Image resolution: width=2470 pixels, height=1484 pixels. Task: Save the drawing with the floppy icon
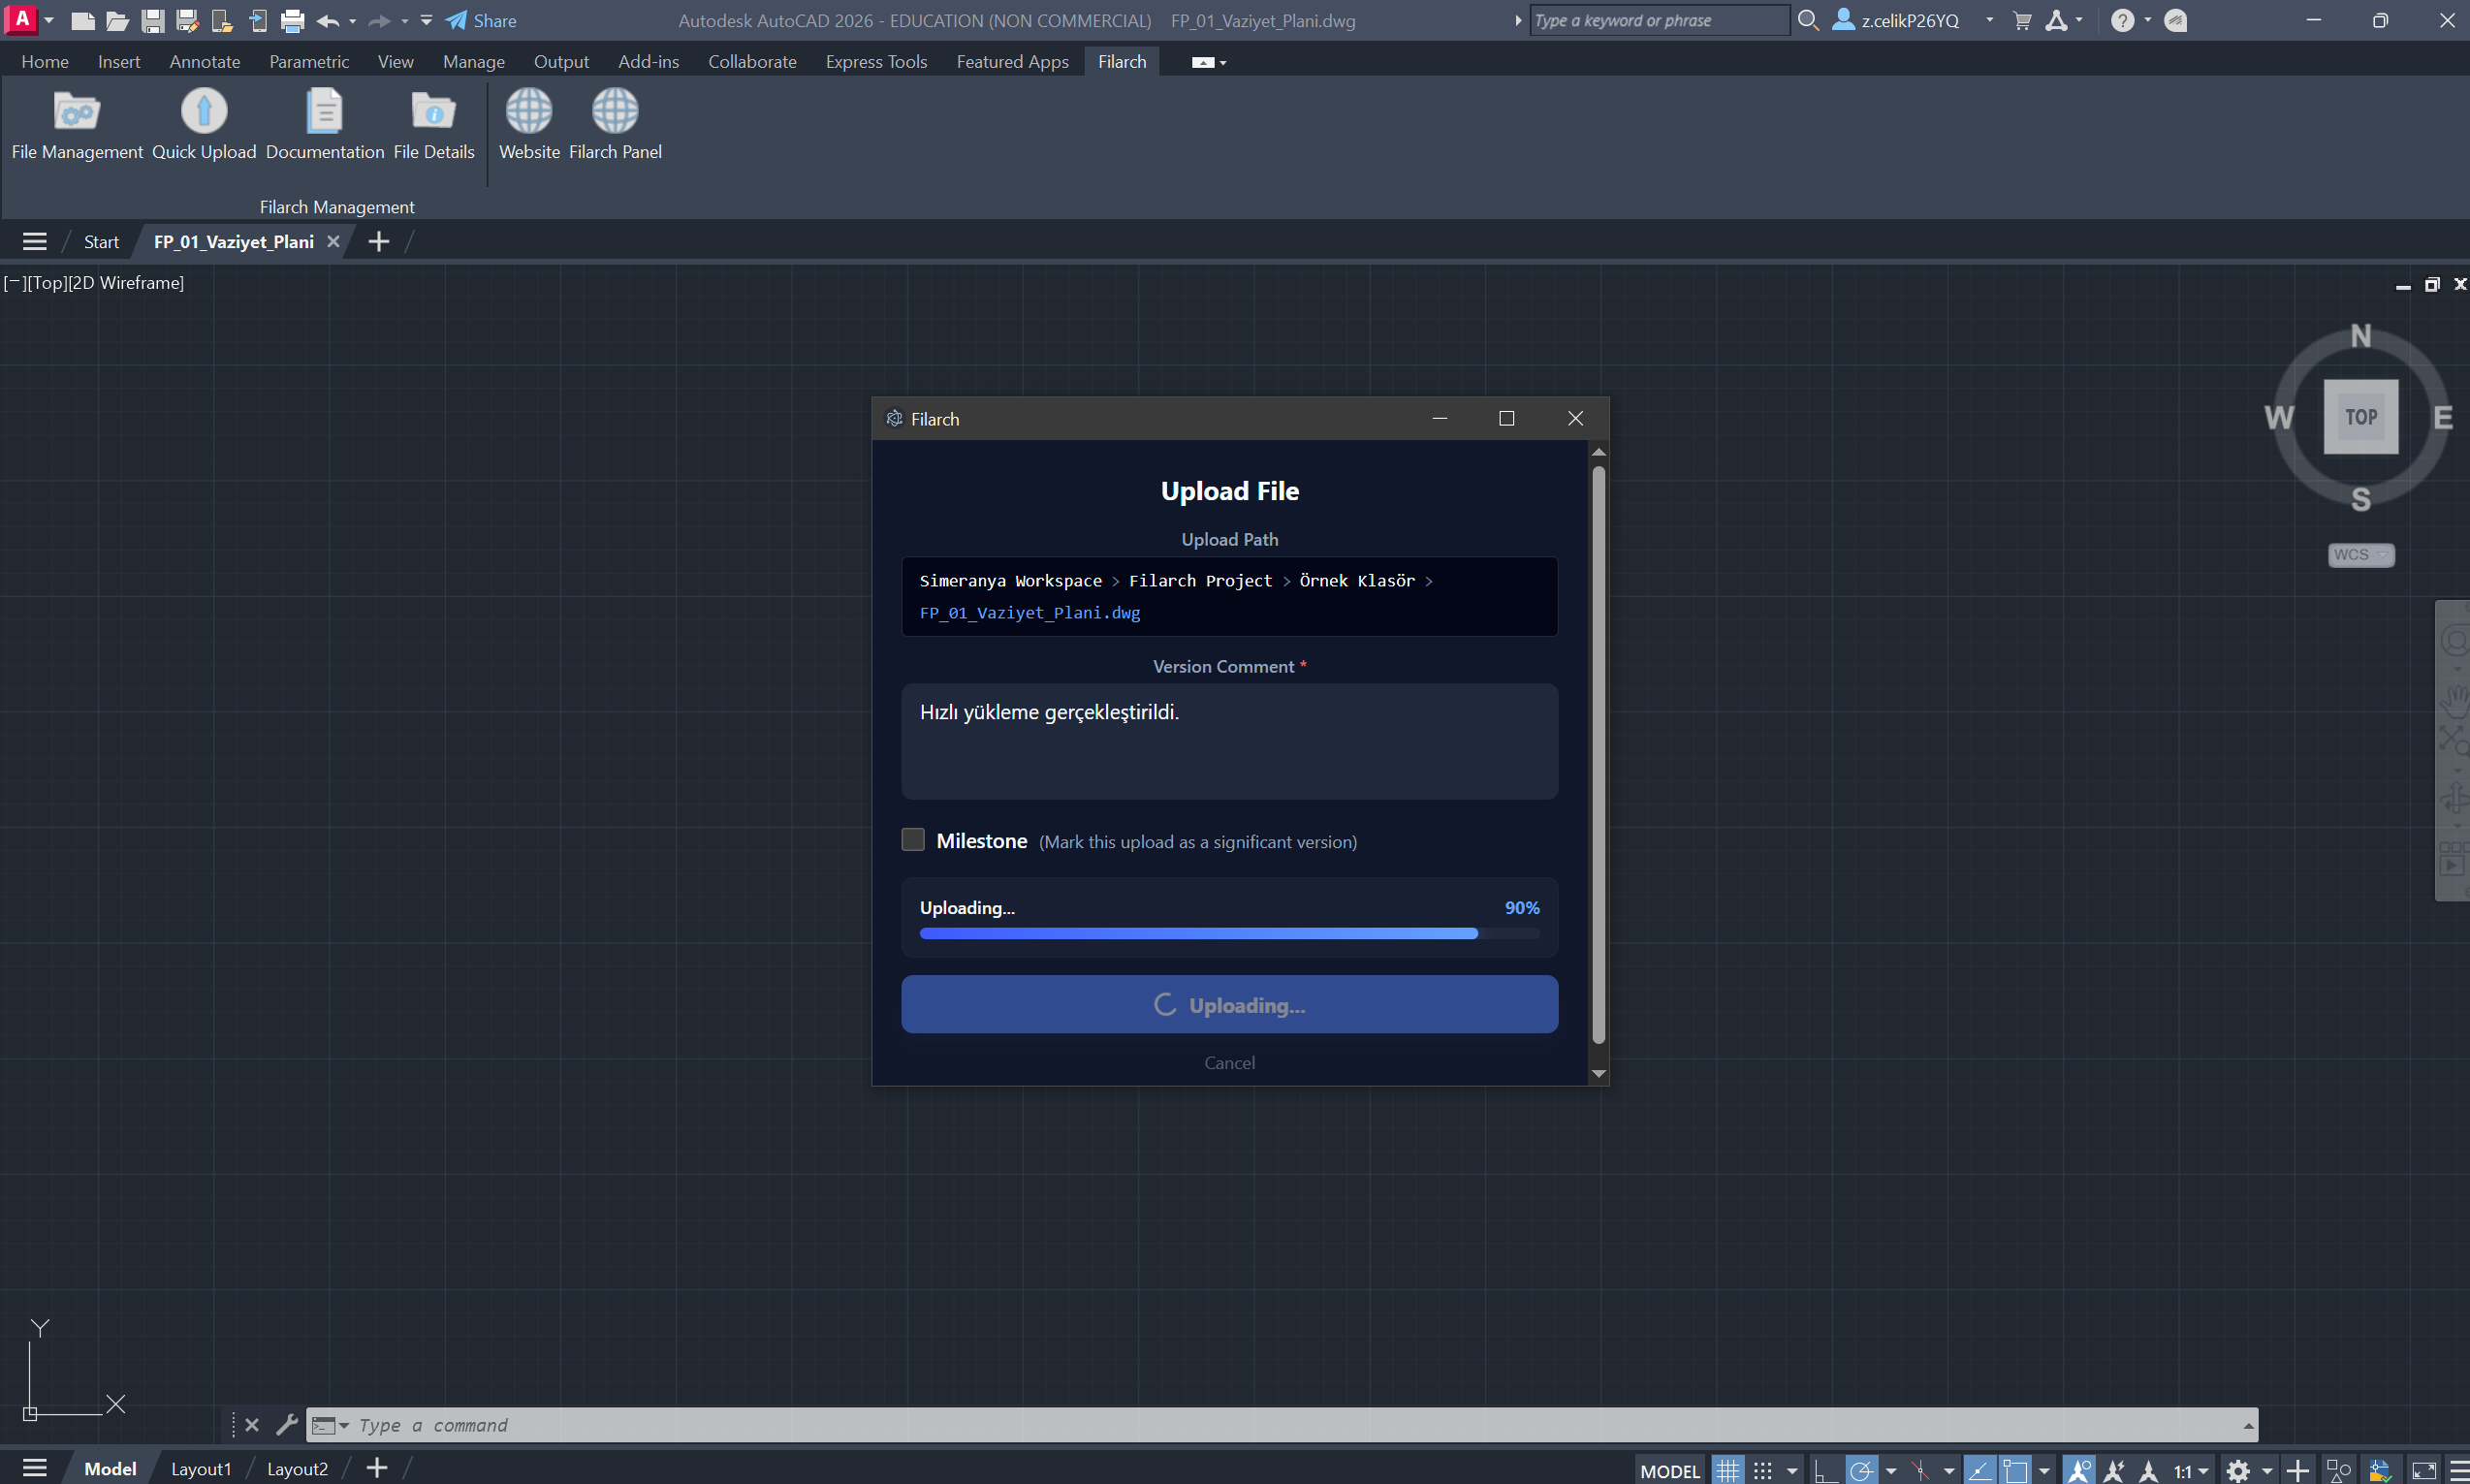tap(152, 20)
